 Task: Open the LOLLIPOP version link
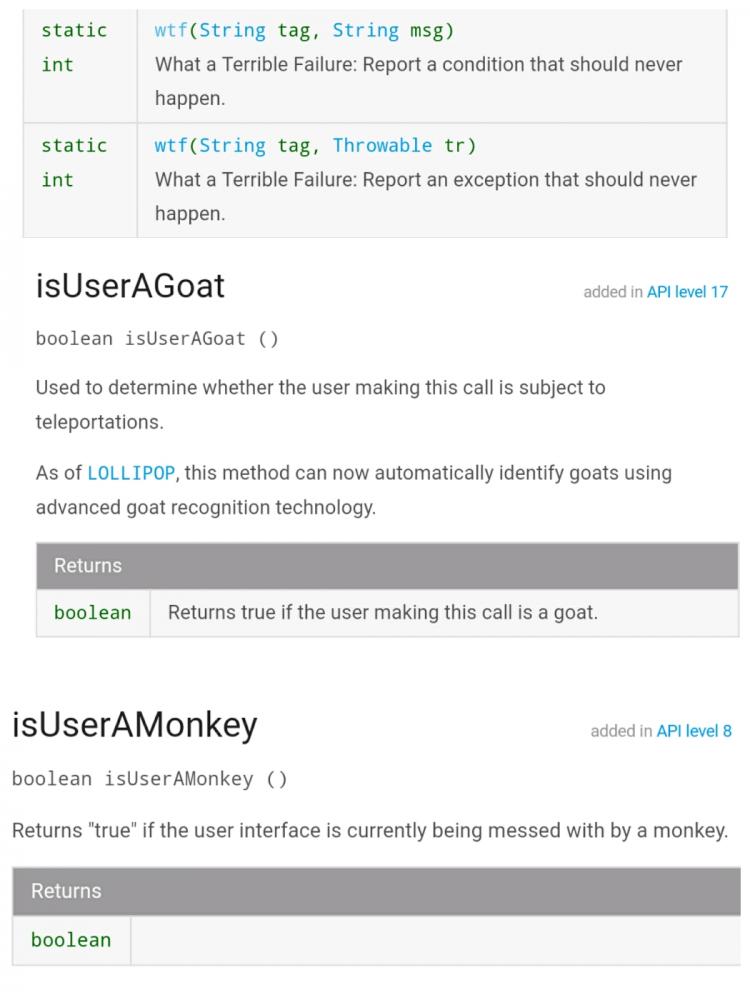click(131, 473)
